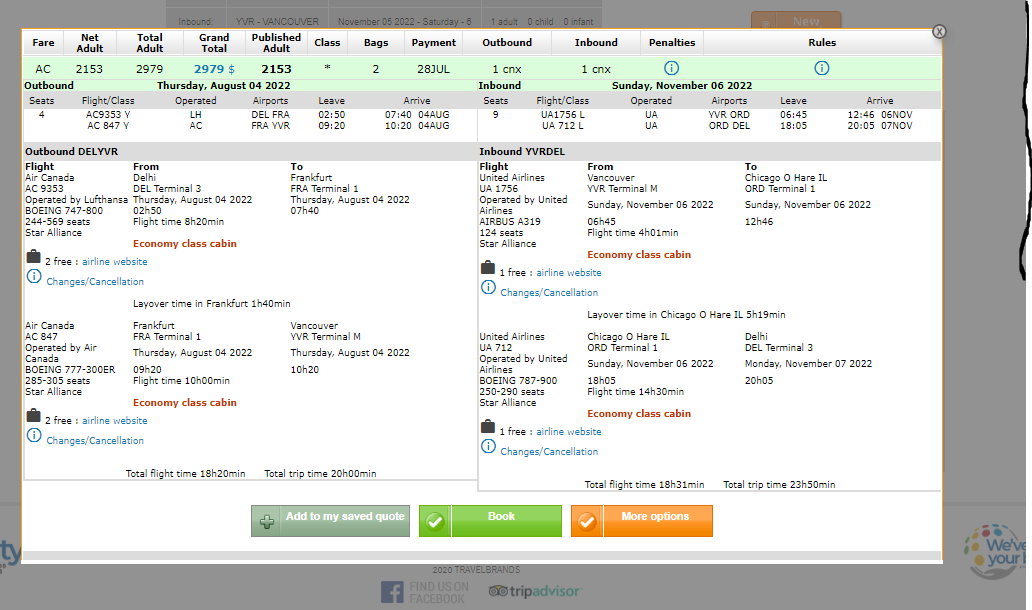1032x610 pixels.
Task: Click the Grand Total 2979 $ amount
Action: [214, 69]
